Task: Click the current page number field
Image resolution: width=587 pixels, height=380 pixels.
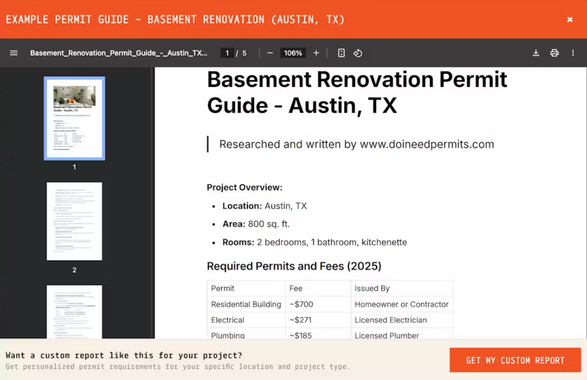Action: 227,53
